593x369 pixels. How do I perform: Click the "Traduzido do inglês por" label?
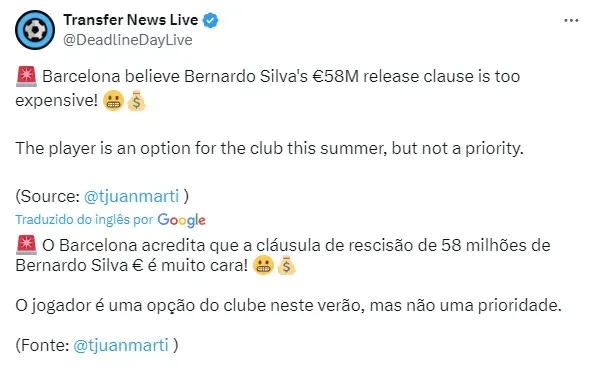pos(84,220)
